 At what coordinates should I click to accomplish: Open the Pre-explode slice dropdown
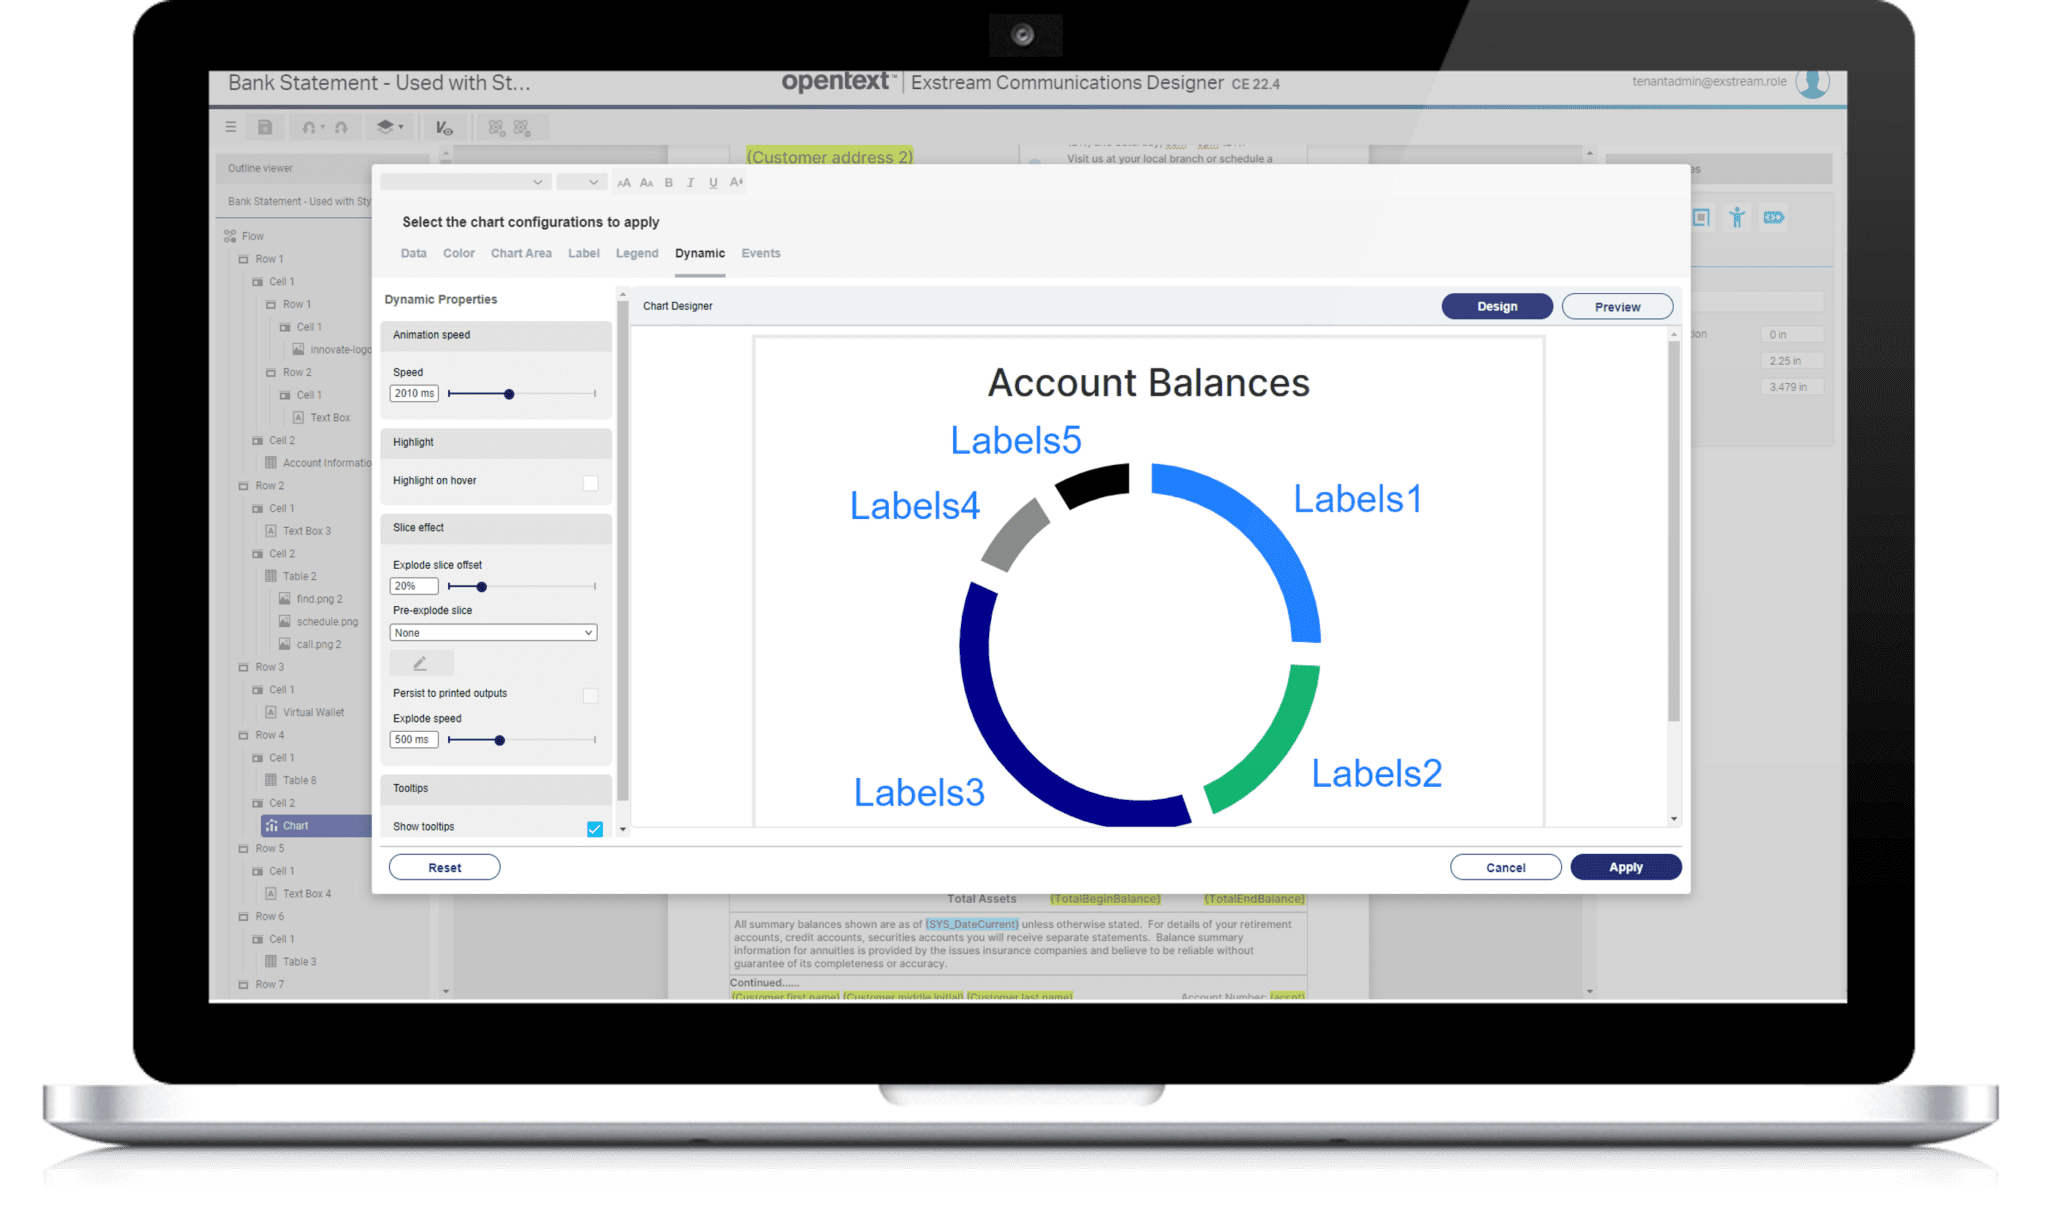493,632
